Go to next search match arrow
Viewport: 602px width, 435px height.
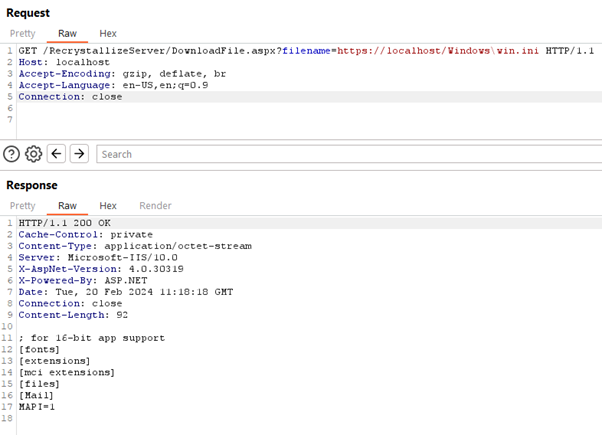[x=79, y=154]
